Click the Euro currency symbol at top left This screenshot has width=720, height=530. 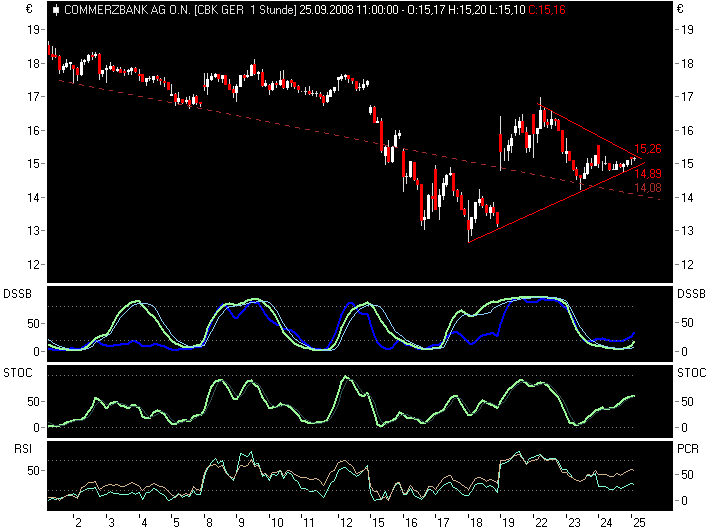(x=29, y=9)
